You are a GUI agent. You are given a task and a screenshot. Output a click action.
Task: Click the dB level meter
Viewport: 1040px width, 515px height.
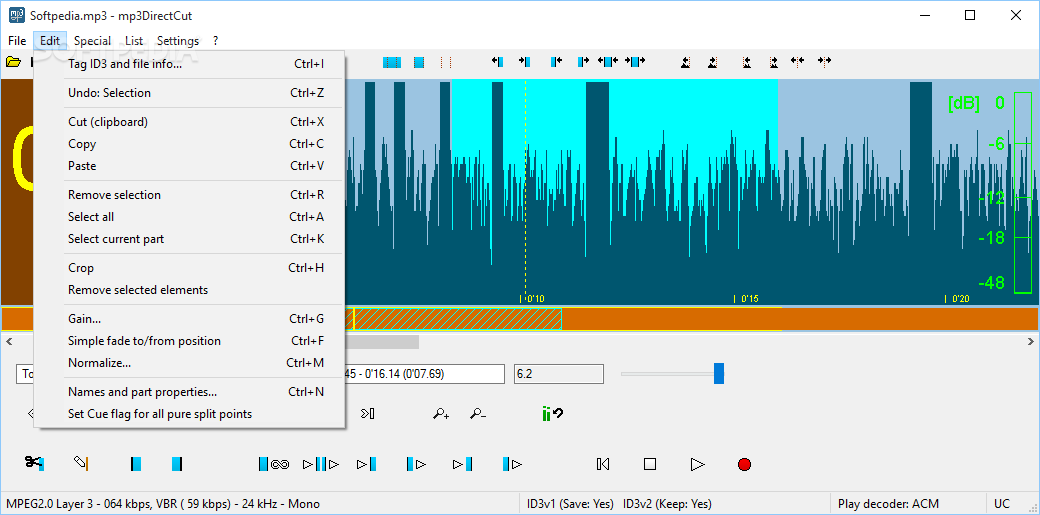pyautogui.click(x=1023, y=192)
